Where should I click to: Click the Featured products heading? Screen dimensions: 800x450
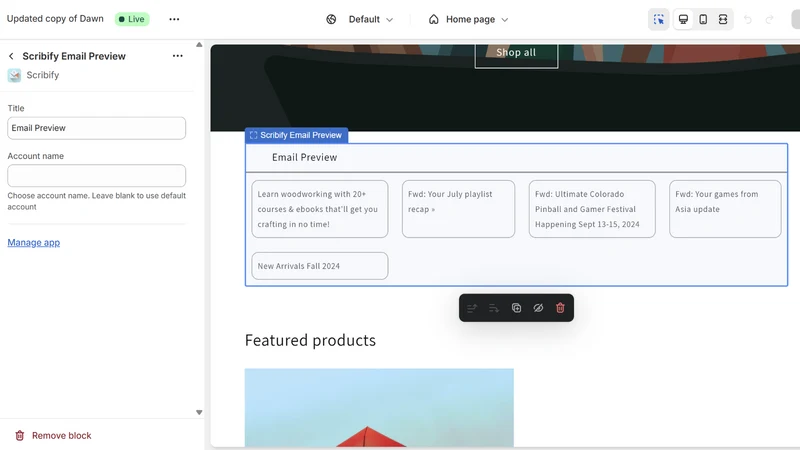pyautogui.click(x=310, y=340)
